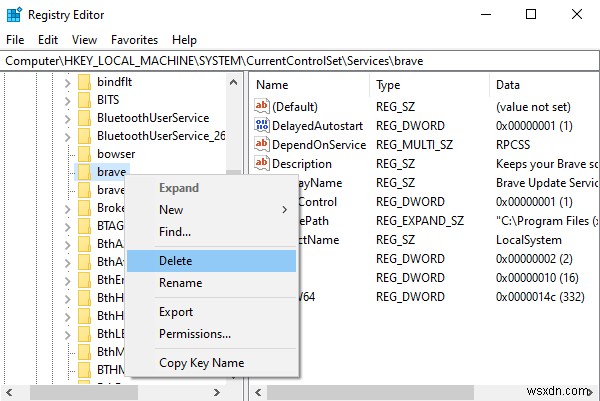Viewport: 600px width, 401px height.
Task: Open the New submenu arrow in context menu
Action: click(x=284, y=210)
